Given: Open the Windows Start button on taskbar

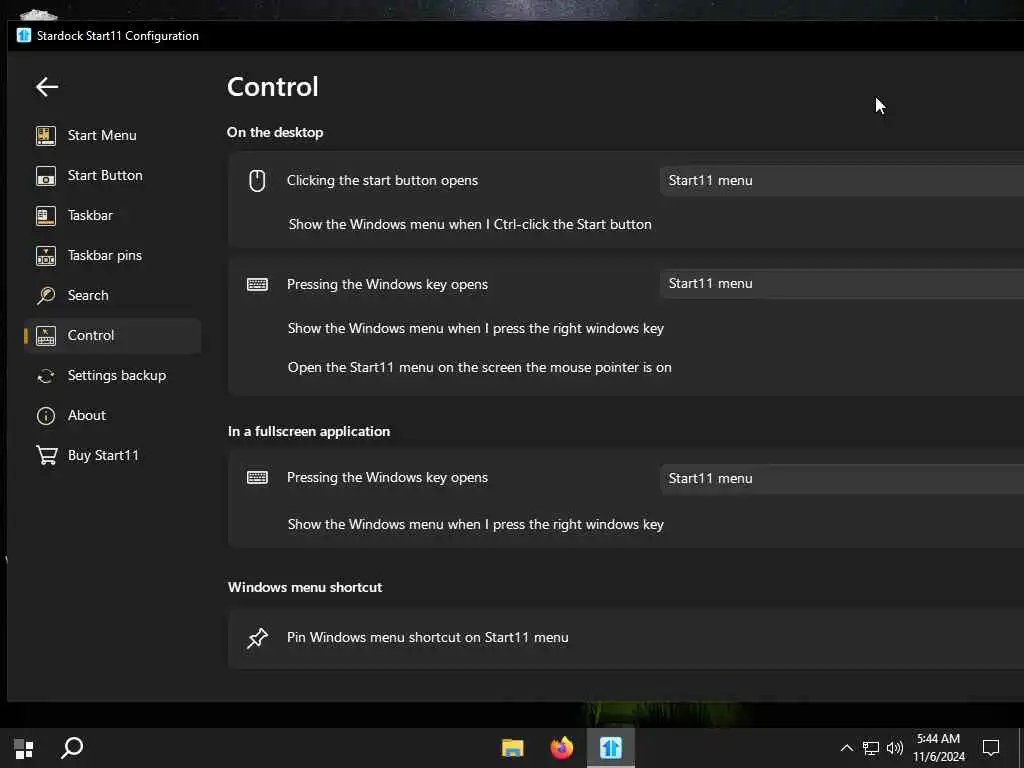Looking at the screenshot, I should [x=24, y=748].
